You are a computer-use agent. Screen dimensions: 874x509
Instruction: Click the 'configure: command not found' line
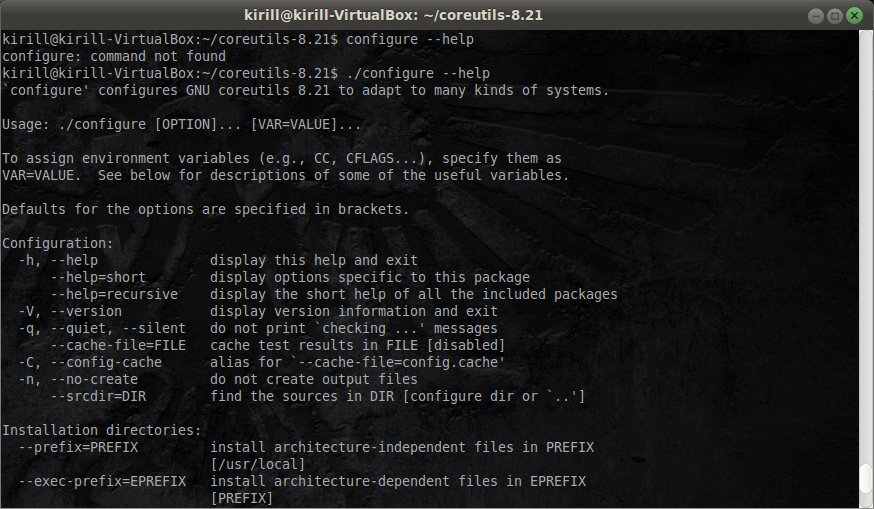coord(114,56)
